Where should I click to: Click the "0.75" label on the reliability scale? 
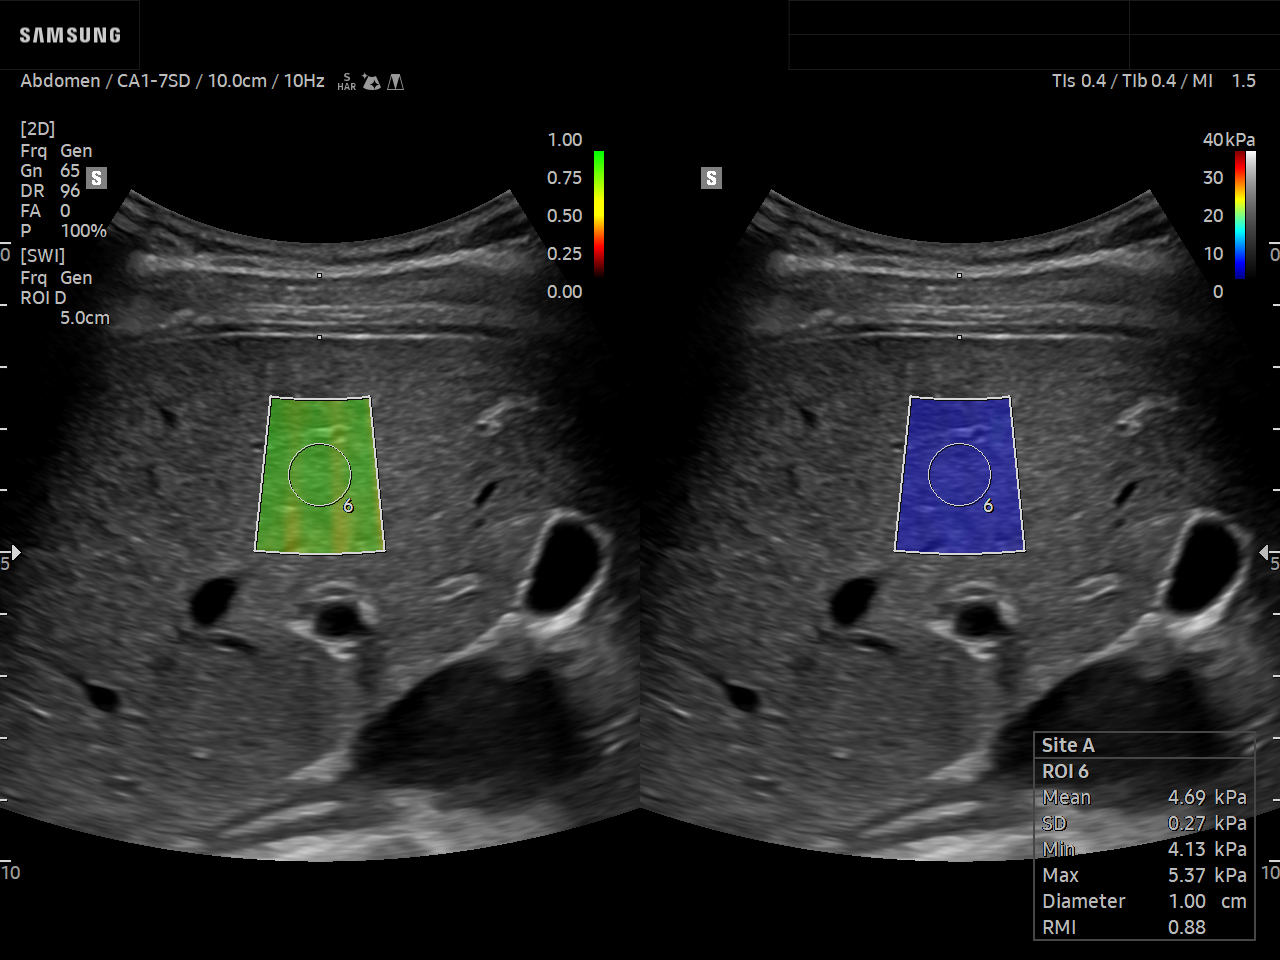click(565, 178)
